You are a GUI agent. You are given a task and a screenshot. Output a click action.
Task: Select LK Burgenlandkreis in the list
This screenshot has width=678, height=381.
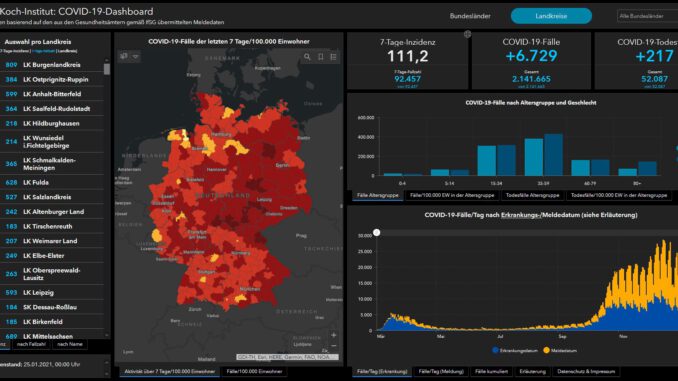click(52, 65)
